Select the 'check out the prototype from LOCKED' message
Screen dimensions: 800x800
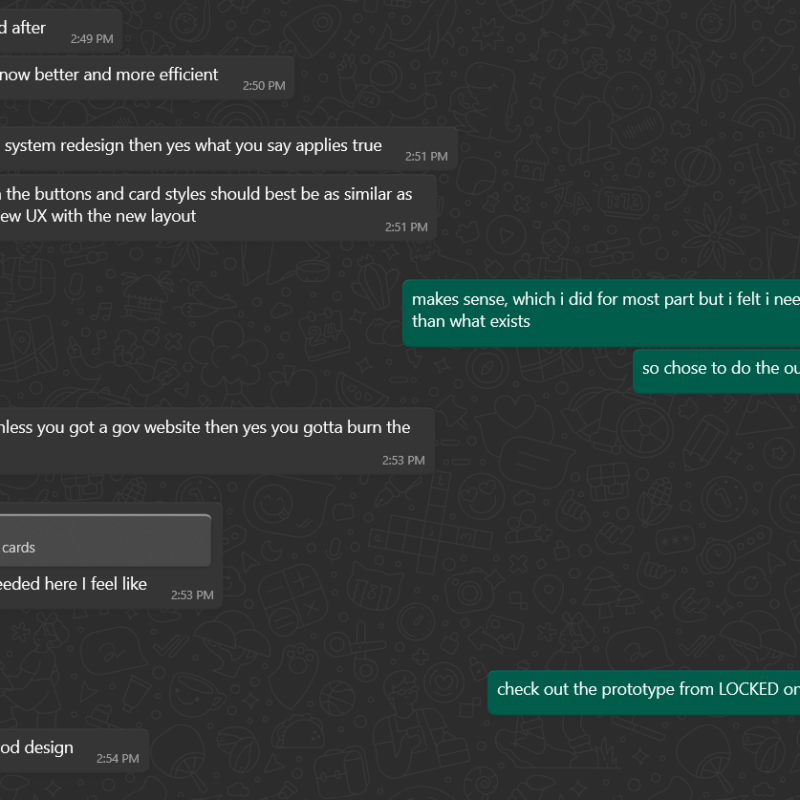coord(644,692)
